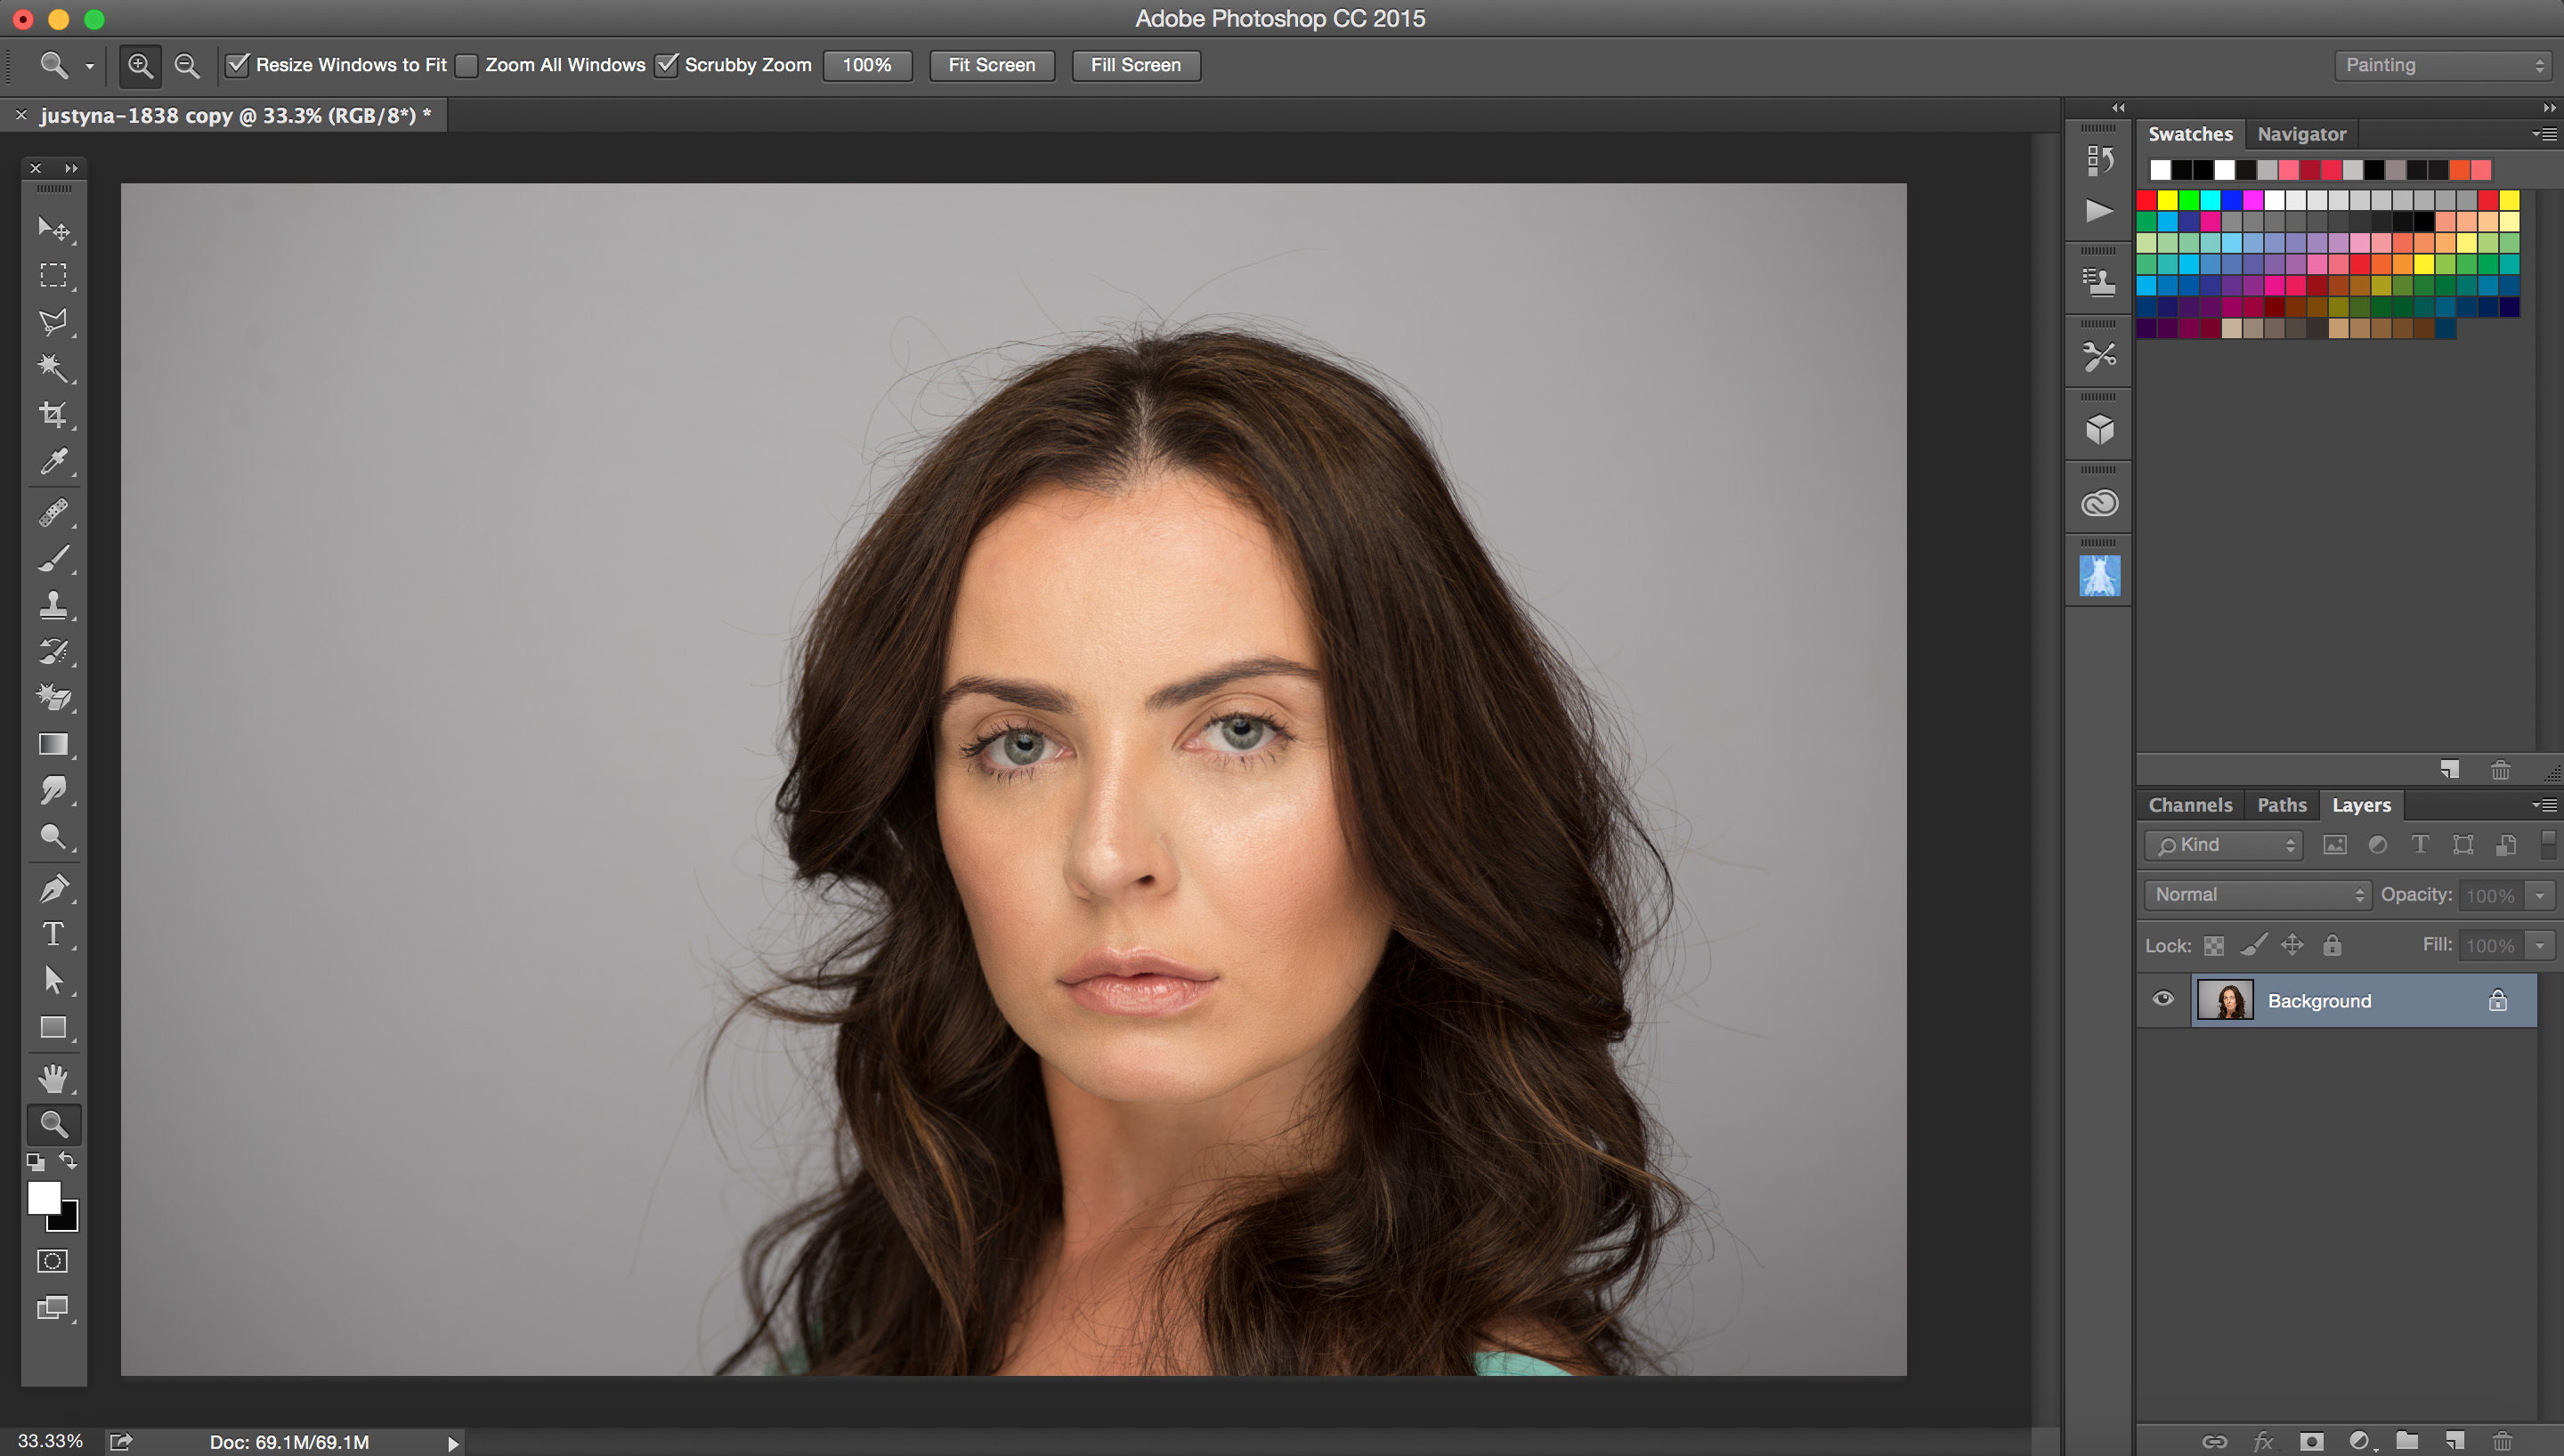Select the Healing Brush tool

53,511
